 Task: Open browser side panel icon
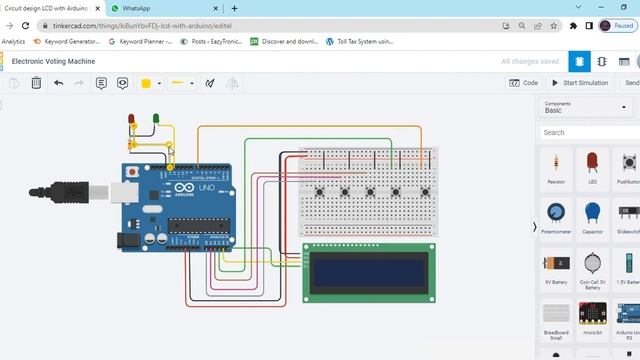(x=589, y=26)
